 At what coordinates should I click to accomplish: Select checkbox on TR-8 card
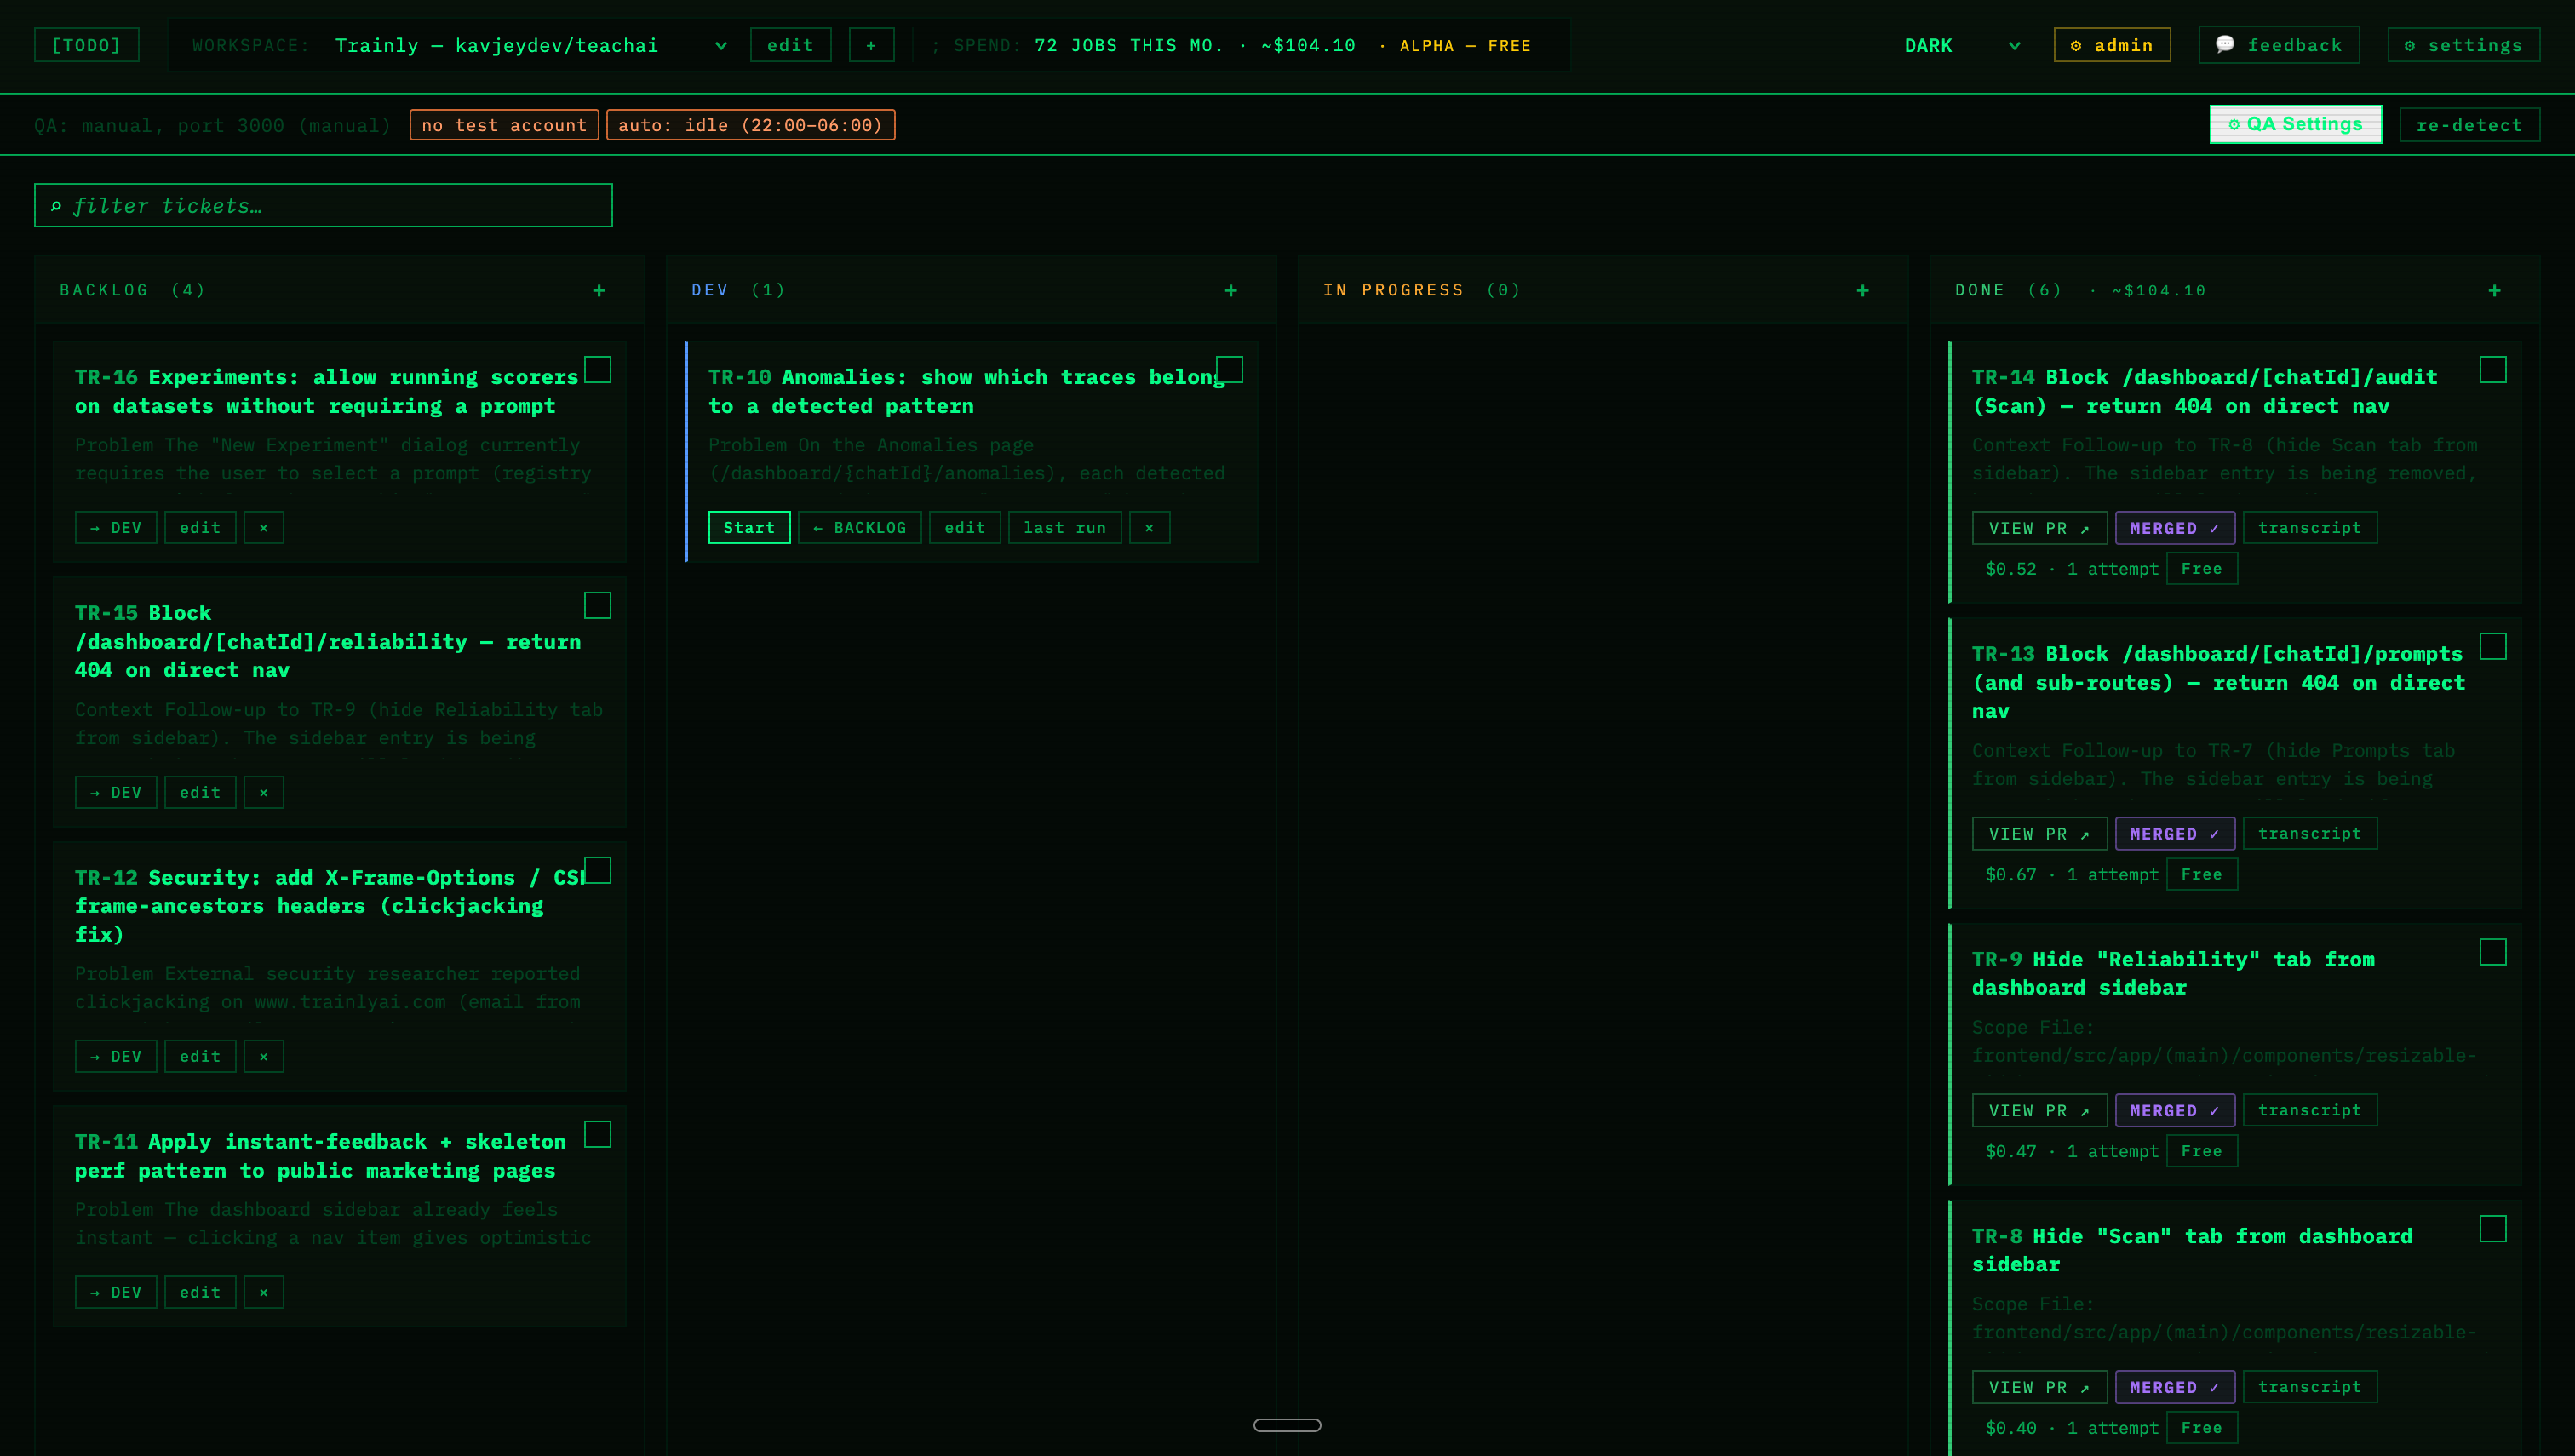coord(2494,1229)
